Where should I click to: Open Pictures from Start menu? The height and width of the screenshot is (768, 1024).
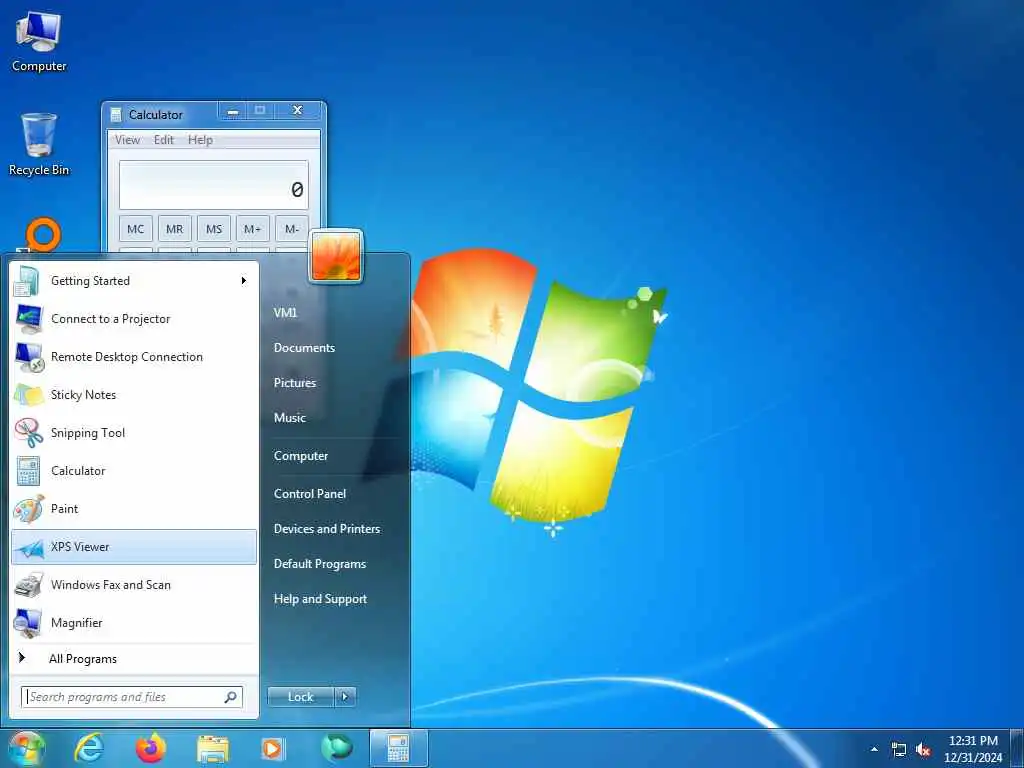295,383
